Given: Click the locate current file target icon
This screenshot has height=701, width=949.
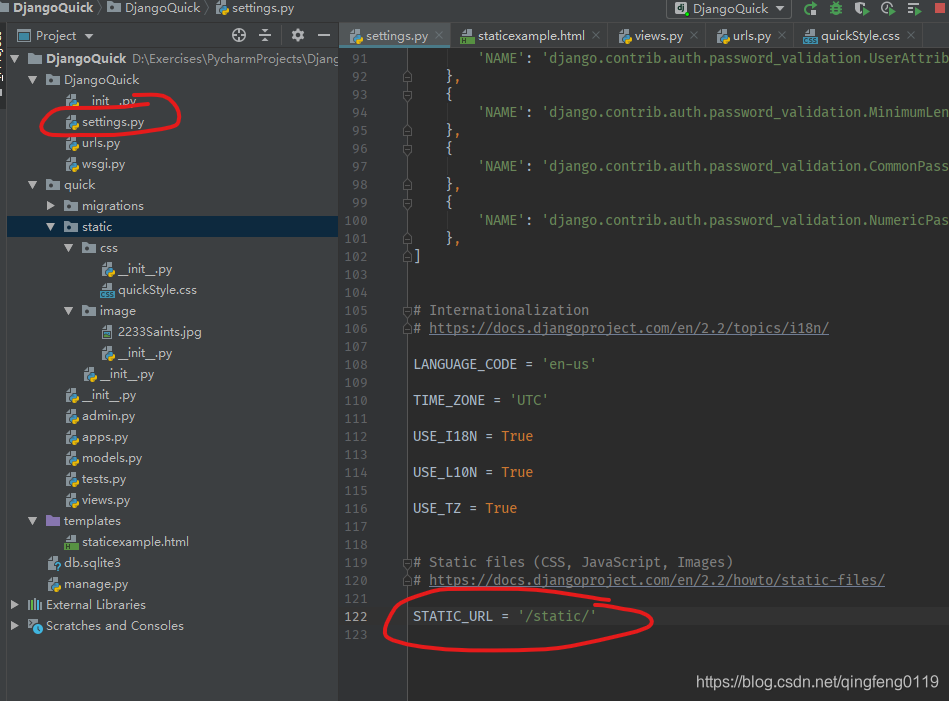Looking at the screenshot, I should click(x=238, y=36).
